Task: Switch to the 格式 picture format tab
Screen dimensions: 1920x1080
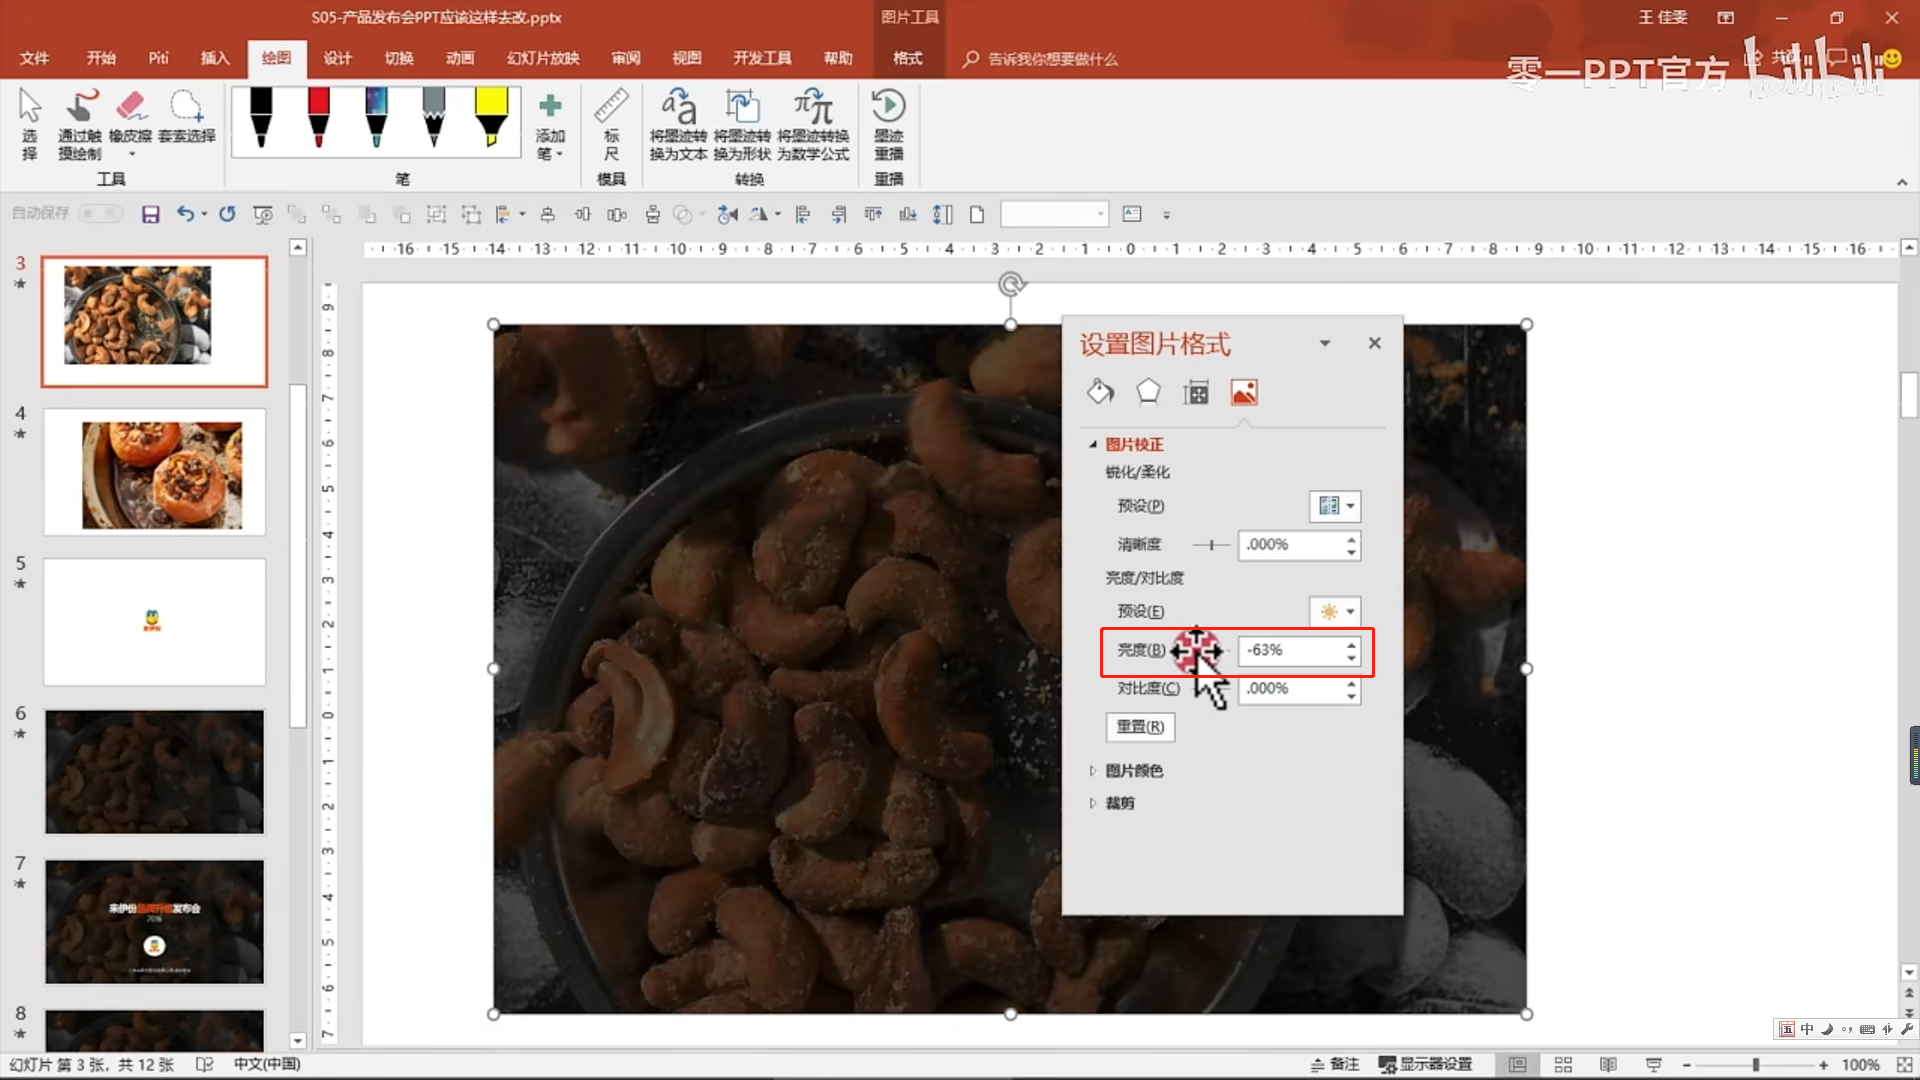Action: (x=908, y=58)
